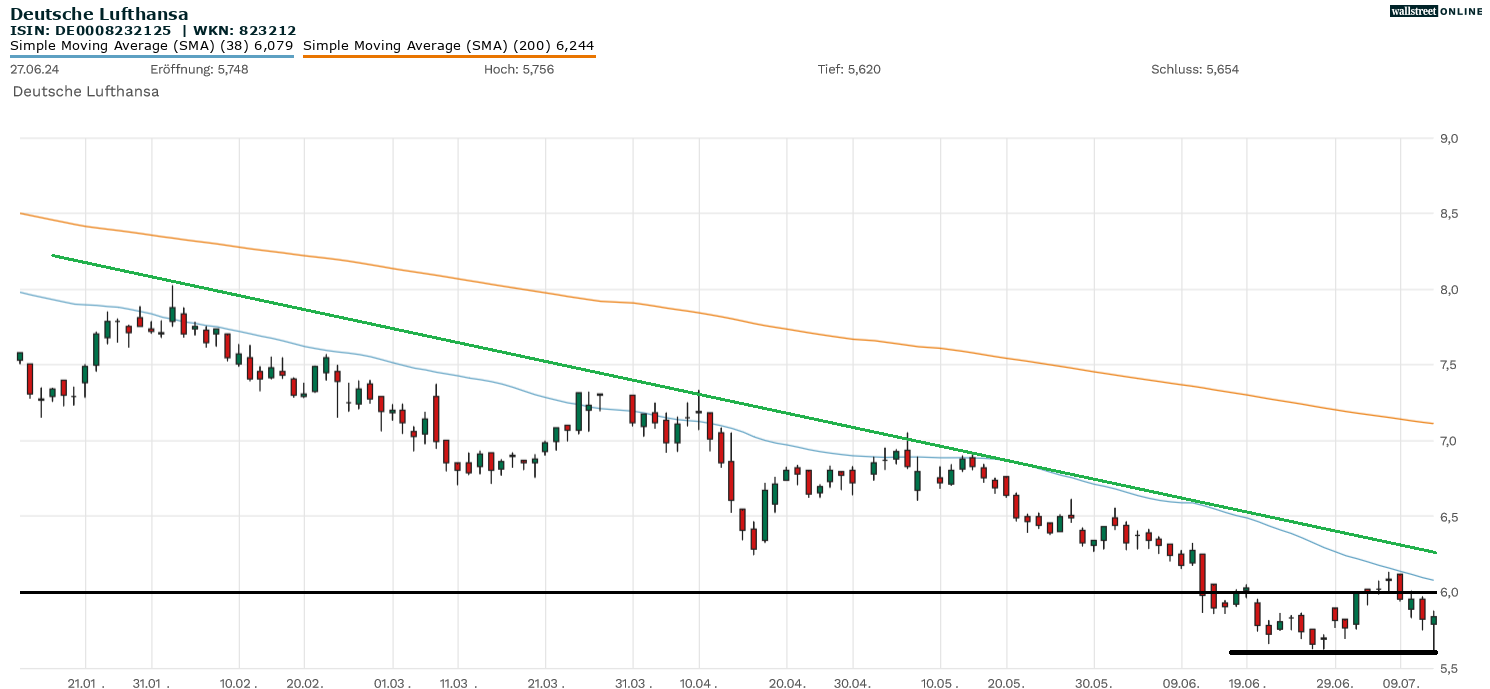The width and height of the screenshot is (1490, 689).
Task: Click the 20.05. date axis label
Action: pos(1005,683)
